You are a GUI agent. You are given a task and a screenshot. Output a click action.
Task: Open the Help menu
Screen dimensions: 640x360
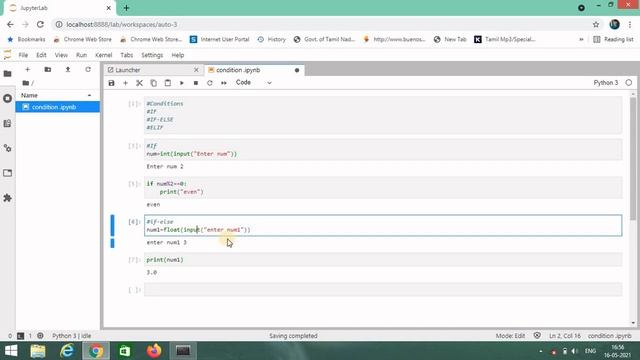tap(178, 55)
